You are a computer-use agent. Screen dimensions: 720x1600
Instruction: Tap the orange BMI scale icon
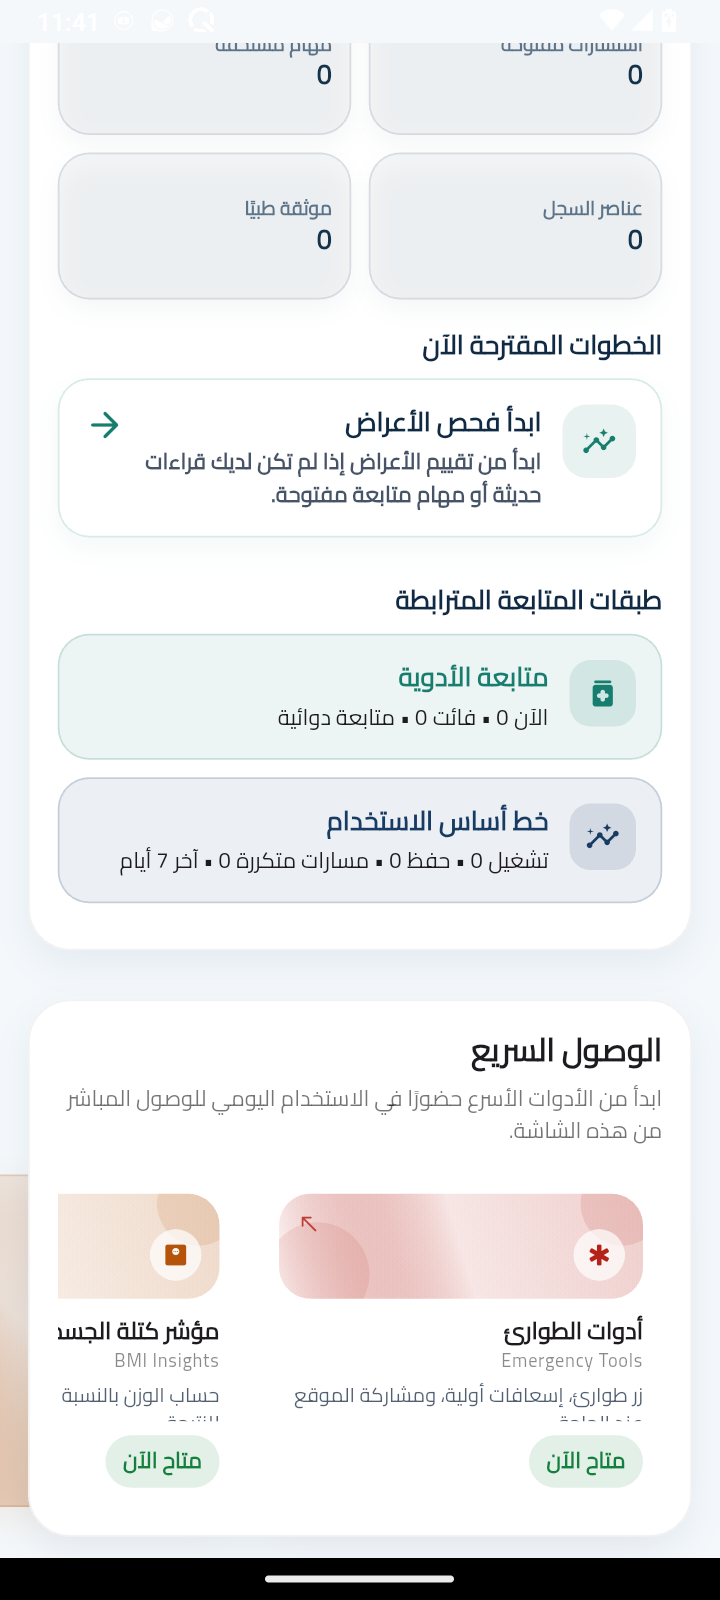176,1255
